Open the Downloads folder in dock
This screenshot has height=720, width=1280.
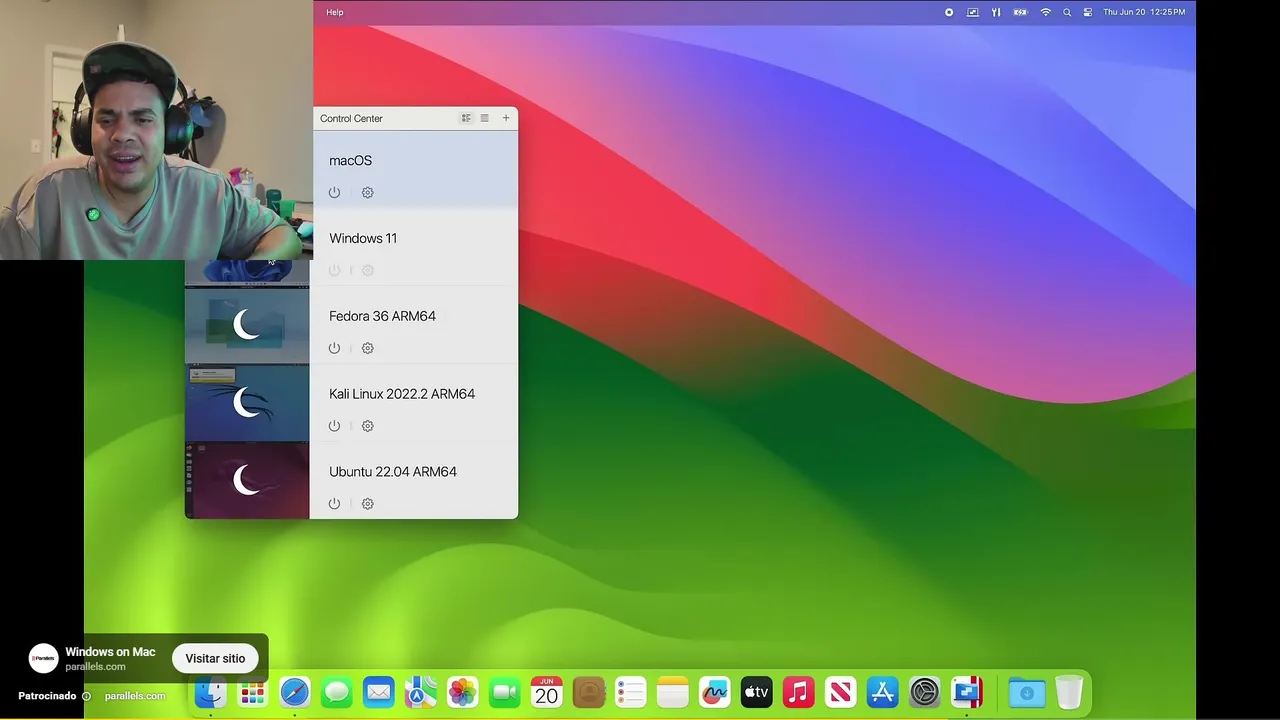pyautogui.click(x=1027, y=692)
